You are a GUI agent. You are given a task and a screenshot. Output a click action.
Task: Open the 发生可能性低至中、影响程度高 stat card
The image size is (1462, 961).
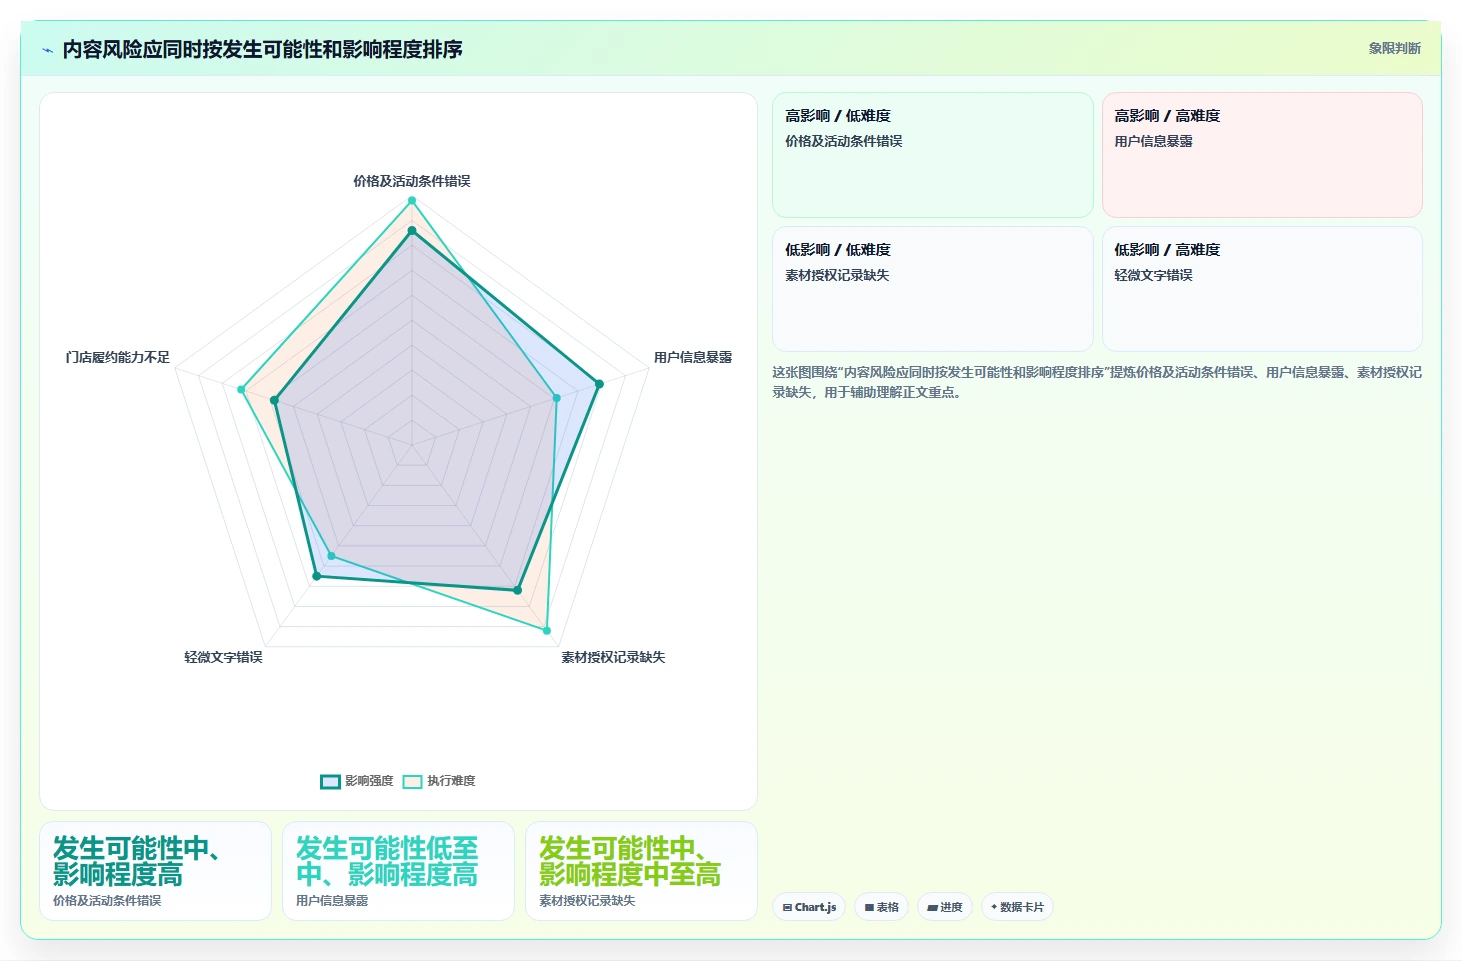click(398, 871)
